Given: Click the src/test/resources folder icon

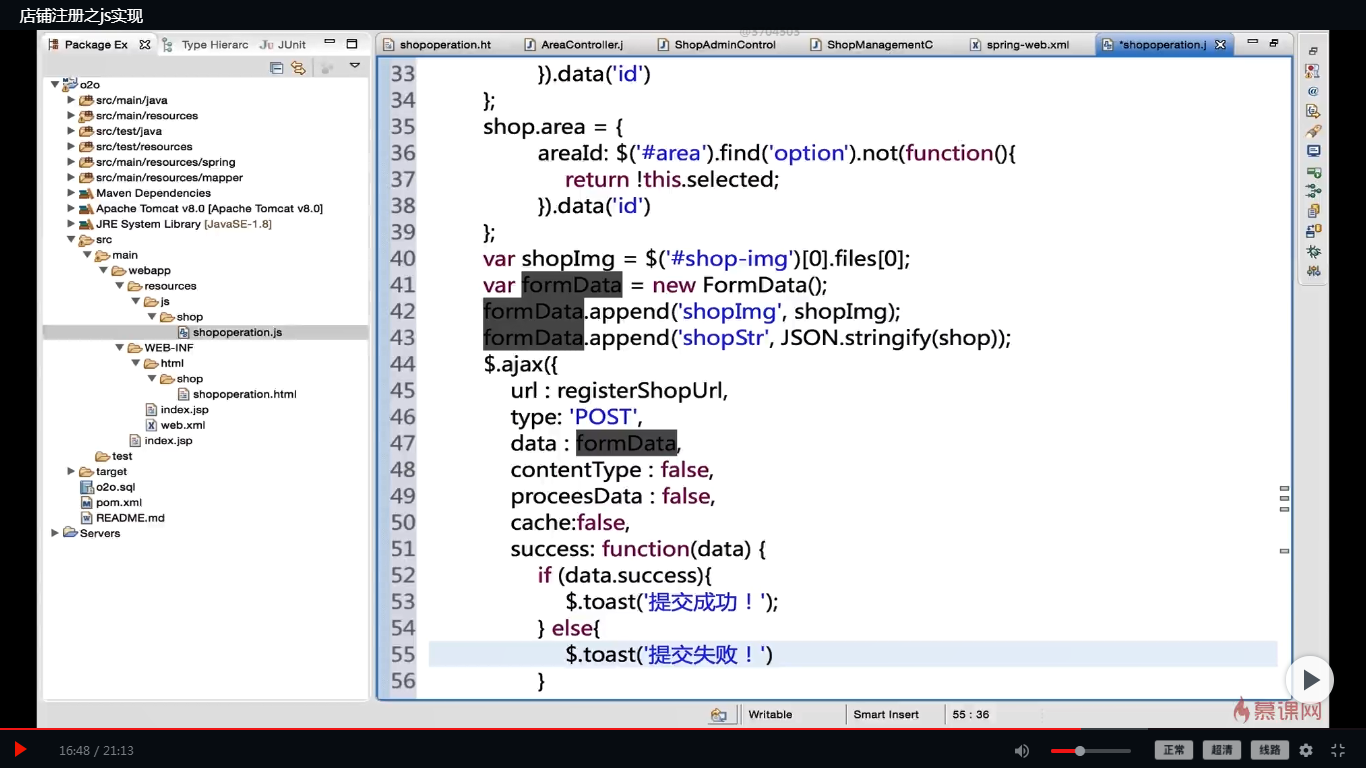Looking at the screenshot, I should pyautogui.click(x=86, y=146).
